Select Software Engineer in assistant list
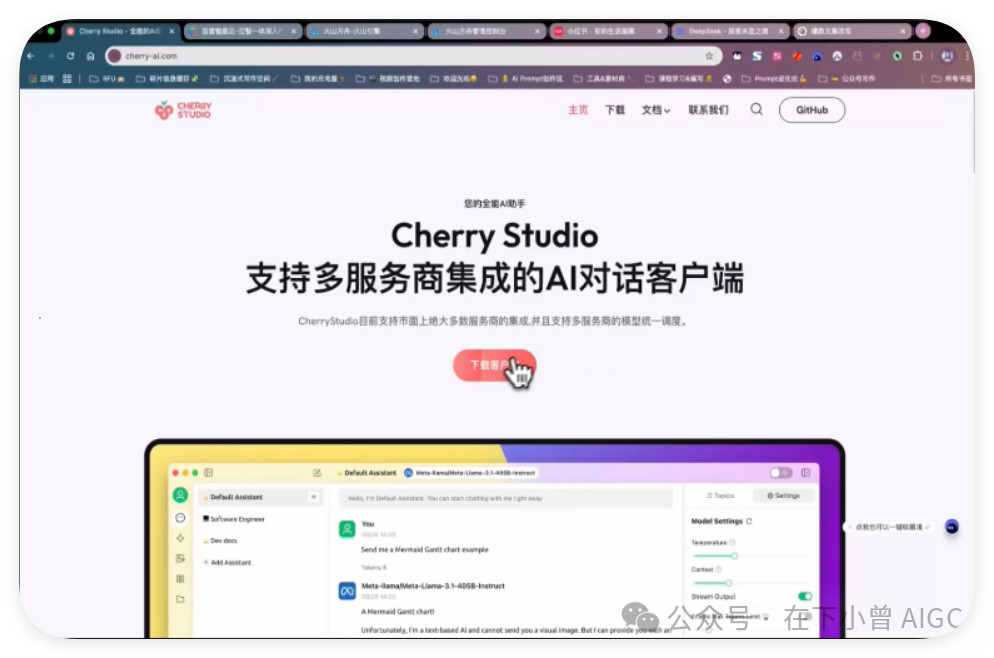 coord(233,519)
